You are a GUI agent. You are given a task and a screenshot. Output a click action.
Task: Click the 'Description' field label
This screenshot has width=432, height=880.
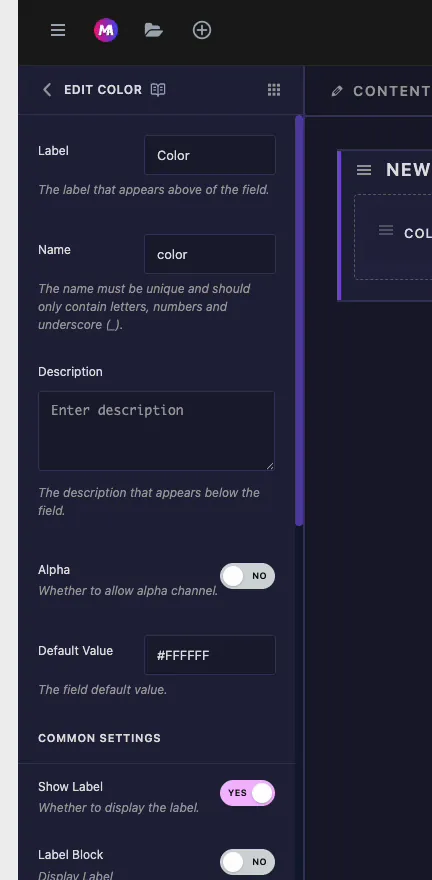70,372
